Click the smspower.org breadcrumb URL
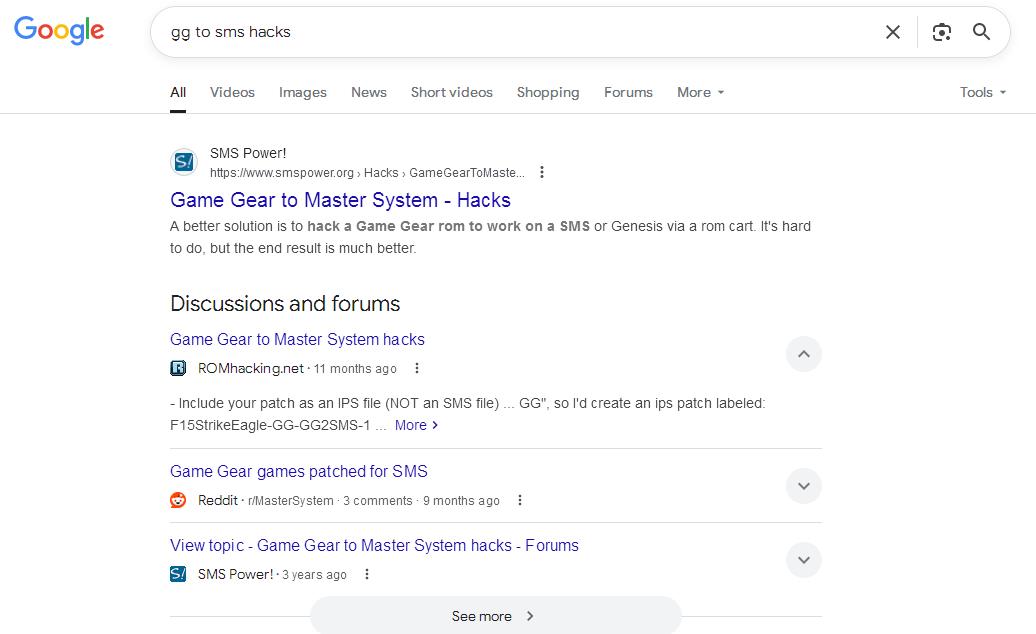1036x634 pixels. (x=367, y=172)
